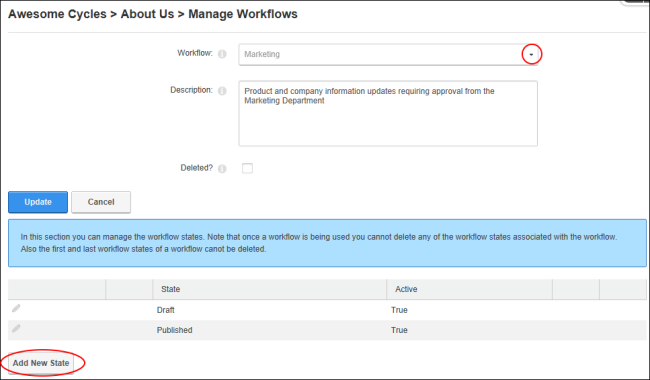Edit the Draft state via pencil icon
The height and width of the screenshot is (380, 650).
tap(16, 308)
